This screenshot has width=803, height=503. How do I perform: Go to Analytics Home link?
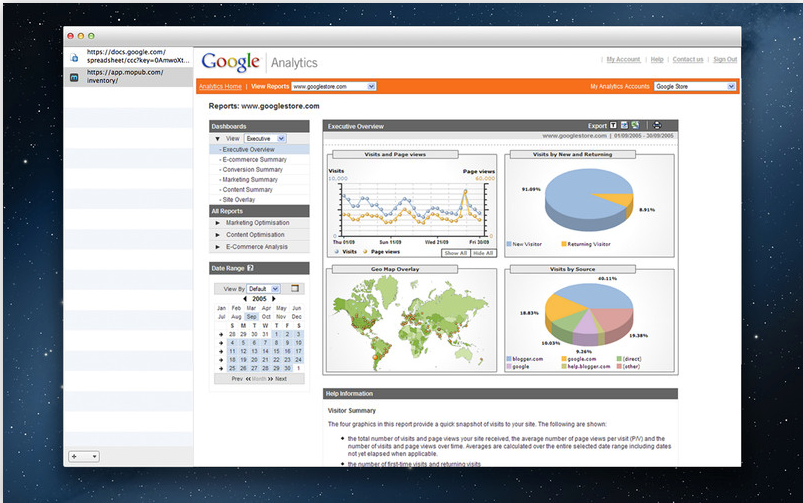220,87
